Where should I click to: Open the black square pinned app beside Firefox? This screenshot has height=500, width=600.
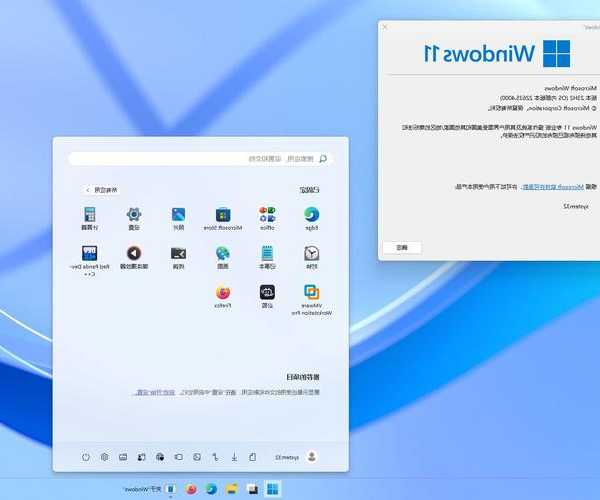pos(267,296)
